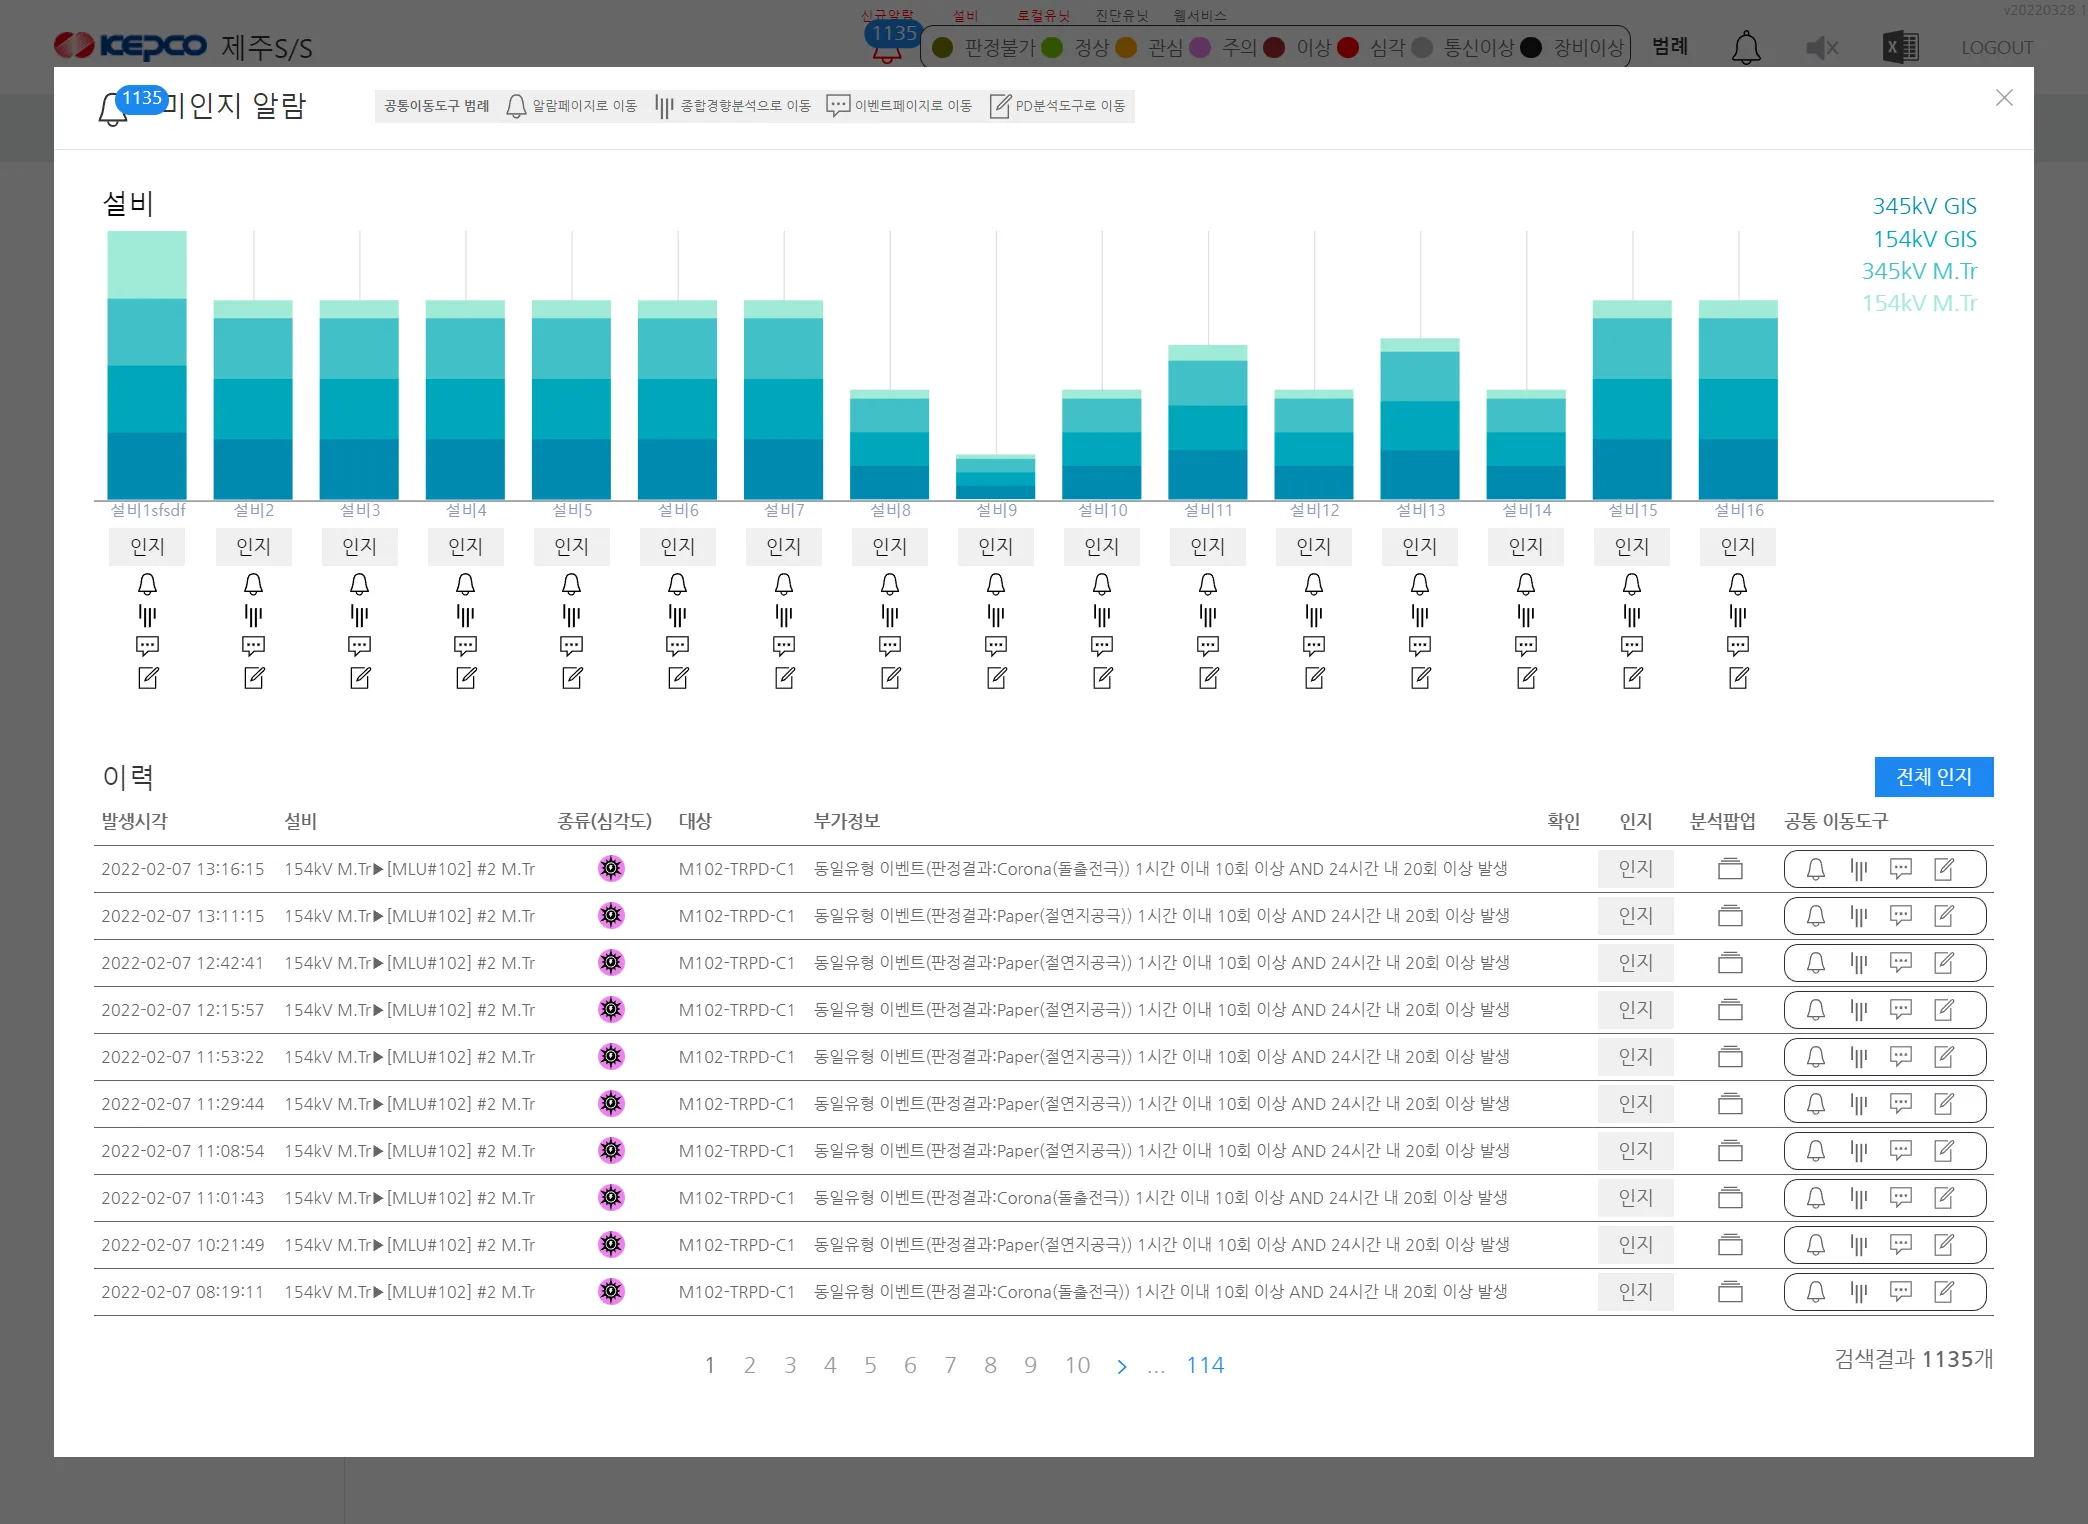
Task: Click 인지 button under 설비10
Action: [1102, 546]
